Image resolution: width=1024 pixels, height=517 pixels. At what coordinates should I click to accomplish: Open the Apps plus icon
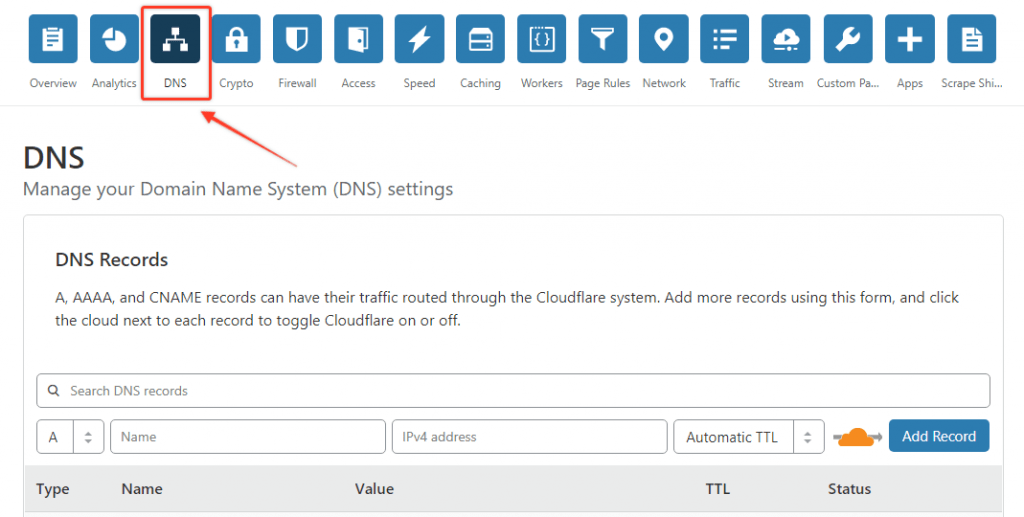(910, 39)
